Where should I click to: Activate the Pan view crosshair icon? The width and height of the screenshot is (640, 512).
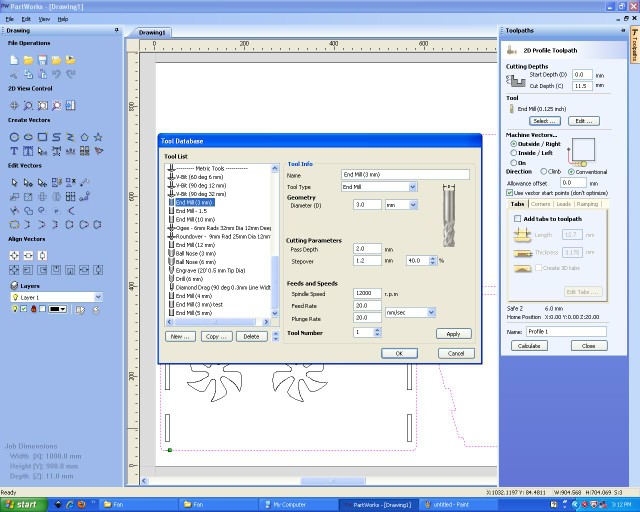tap(14, 105)
